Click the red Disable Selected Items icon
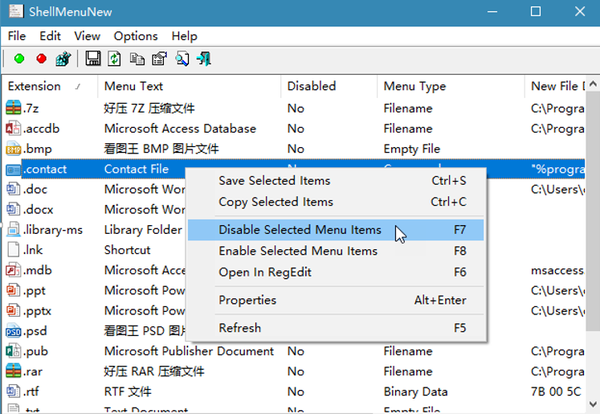 tap(41, 59)
